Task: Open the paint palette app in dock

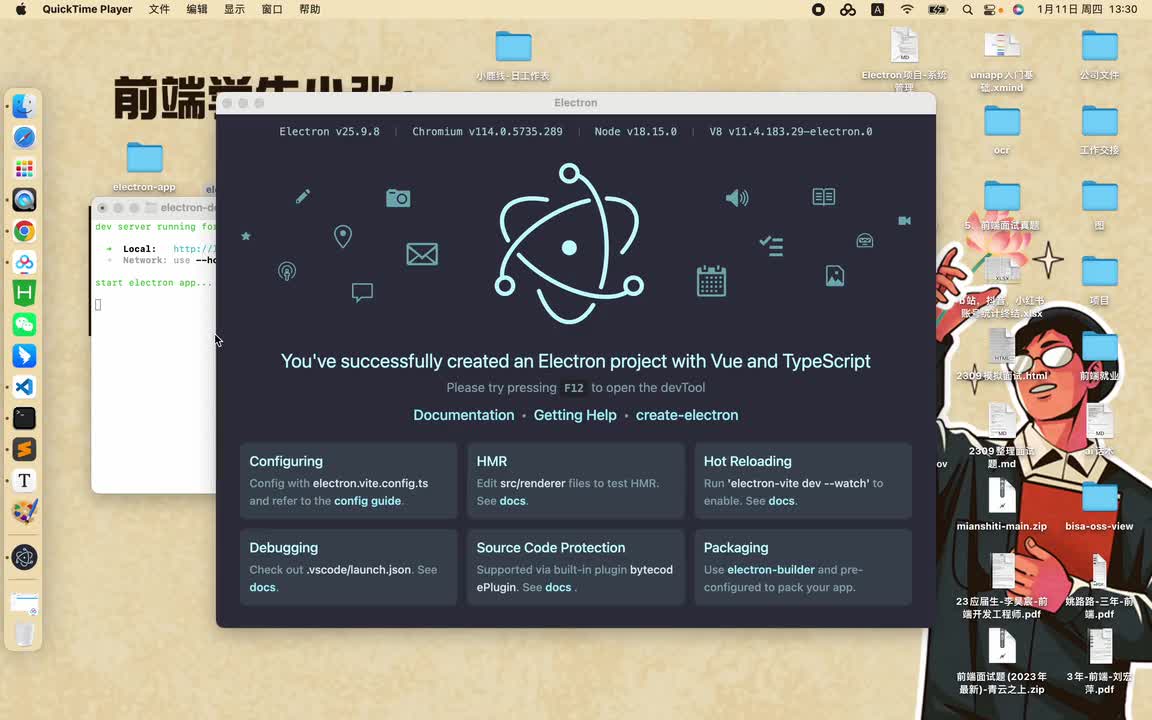Action: (x=24, y=511)
